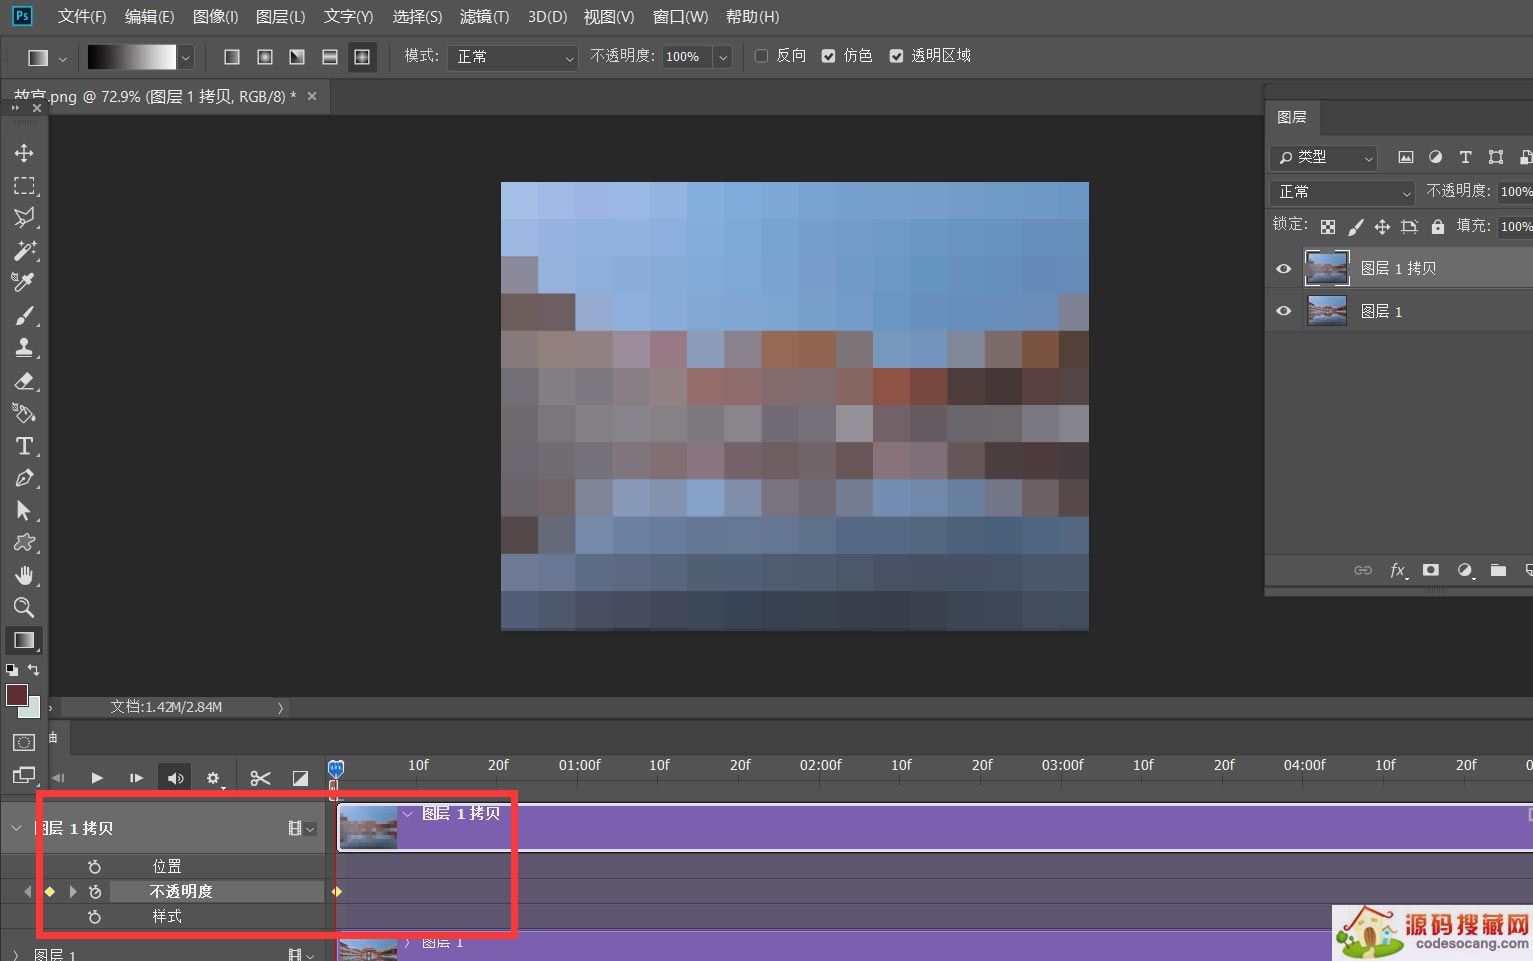Open the 编辑(E) menu
Viewport: 1533px width, 961px height.
(x=149, y=17)
